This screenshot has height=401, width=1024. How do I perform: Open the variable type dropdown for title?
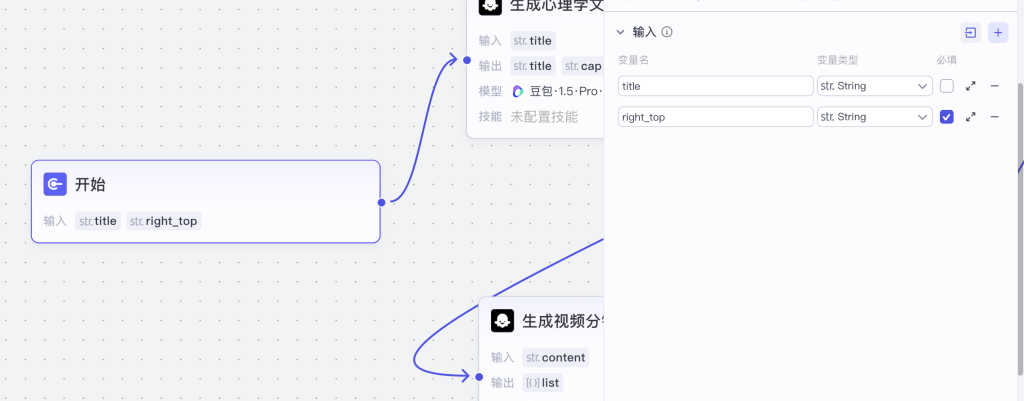click(874, 86)
